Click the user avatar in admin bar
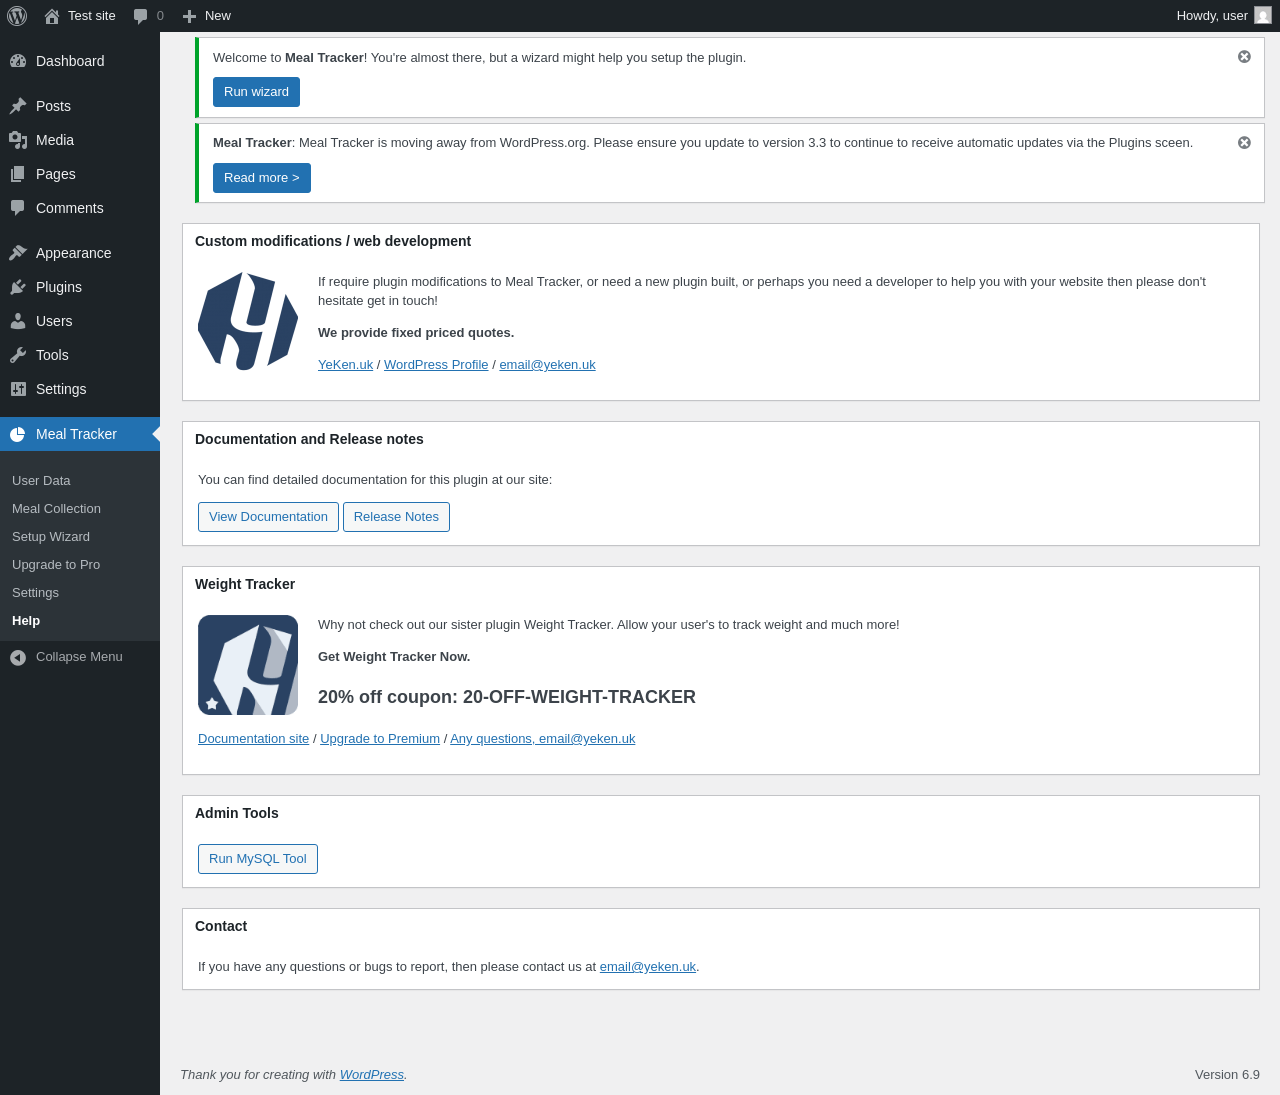 pos(1263,16)
